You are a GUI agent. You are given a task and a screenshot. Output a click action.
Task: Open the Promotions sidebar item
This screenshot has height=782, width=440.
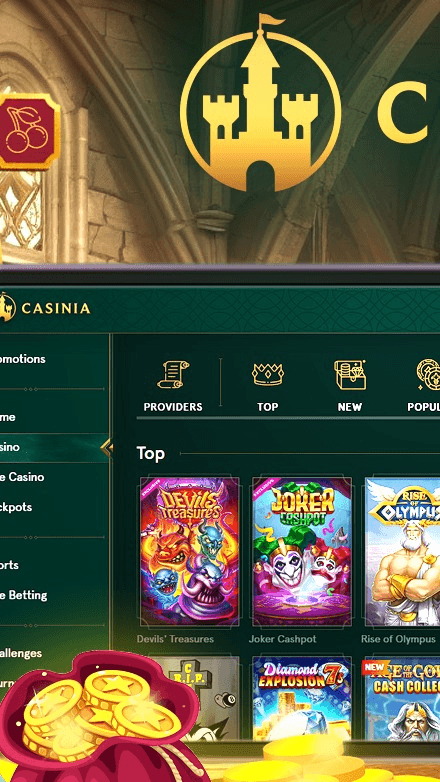[22, 359]
